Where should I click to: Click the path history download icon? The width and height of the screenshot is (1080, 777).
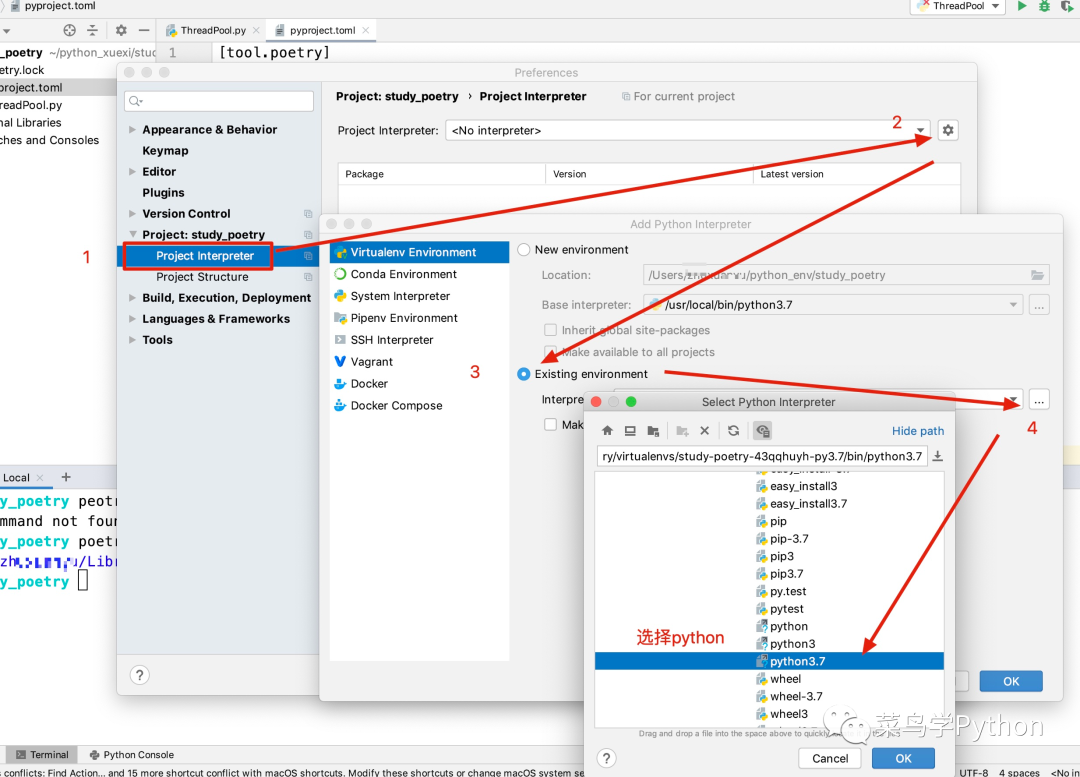click(937, 456)
